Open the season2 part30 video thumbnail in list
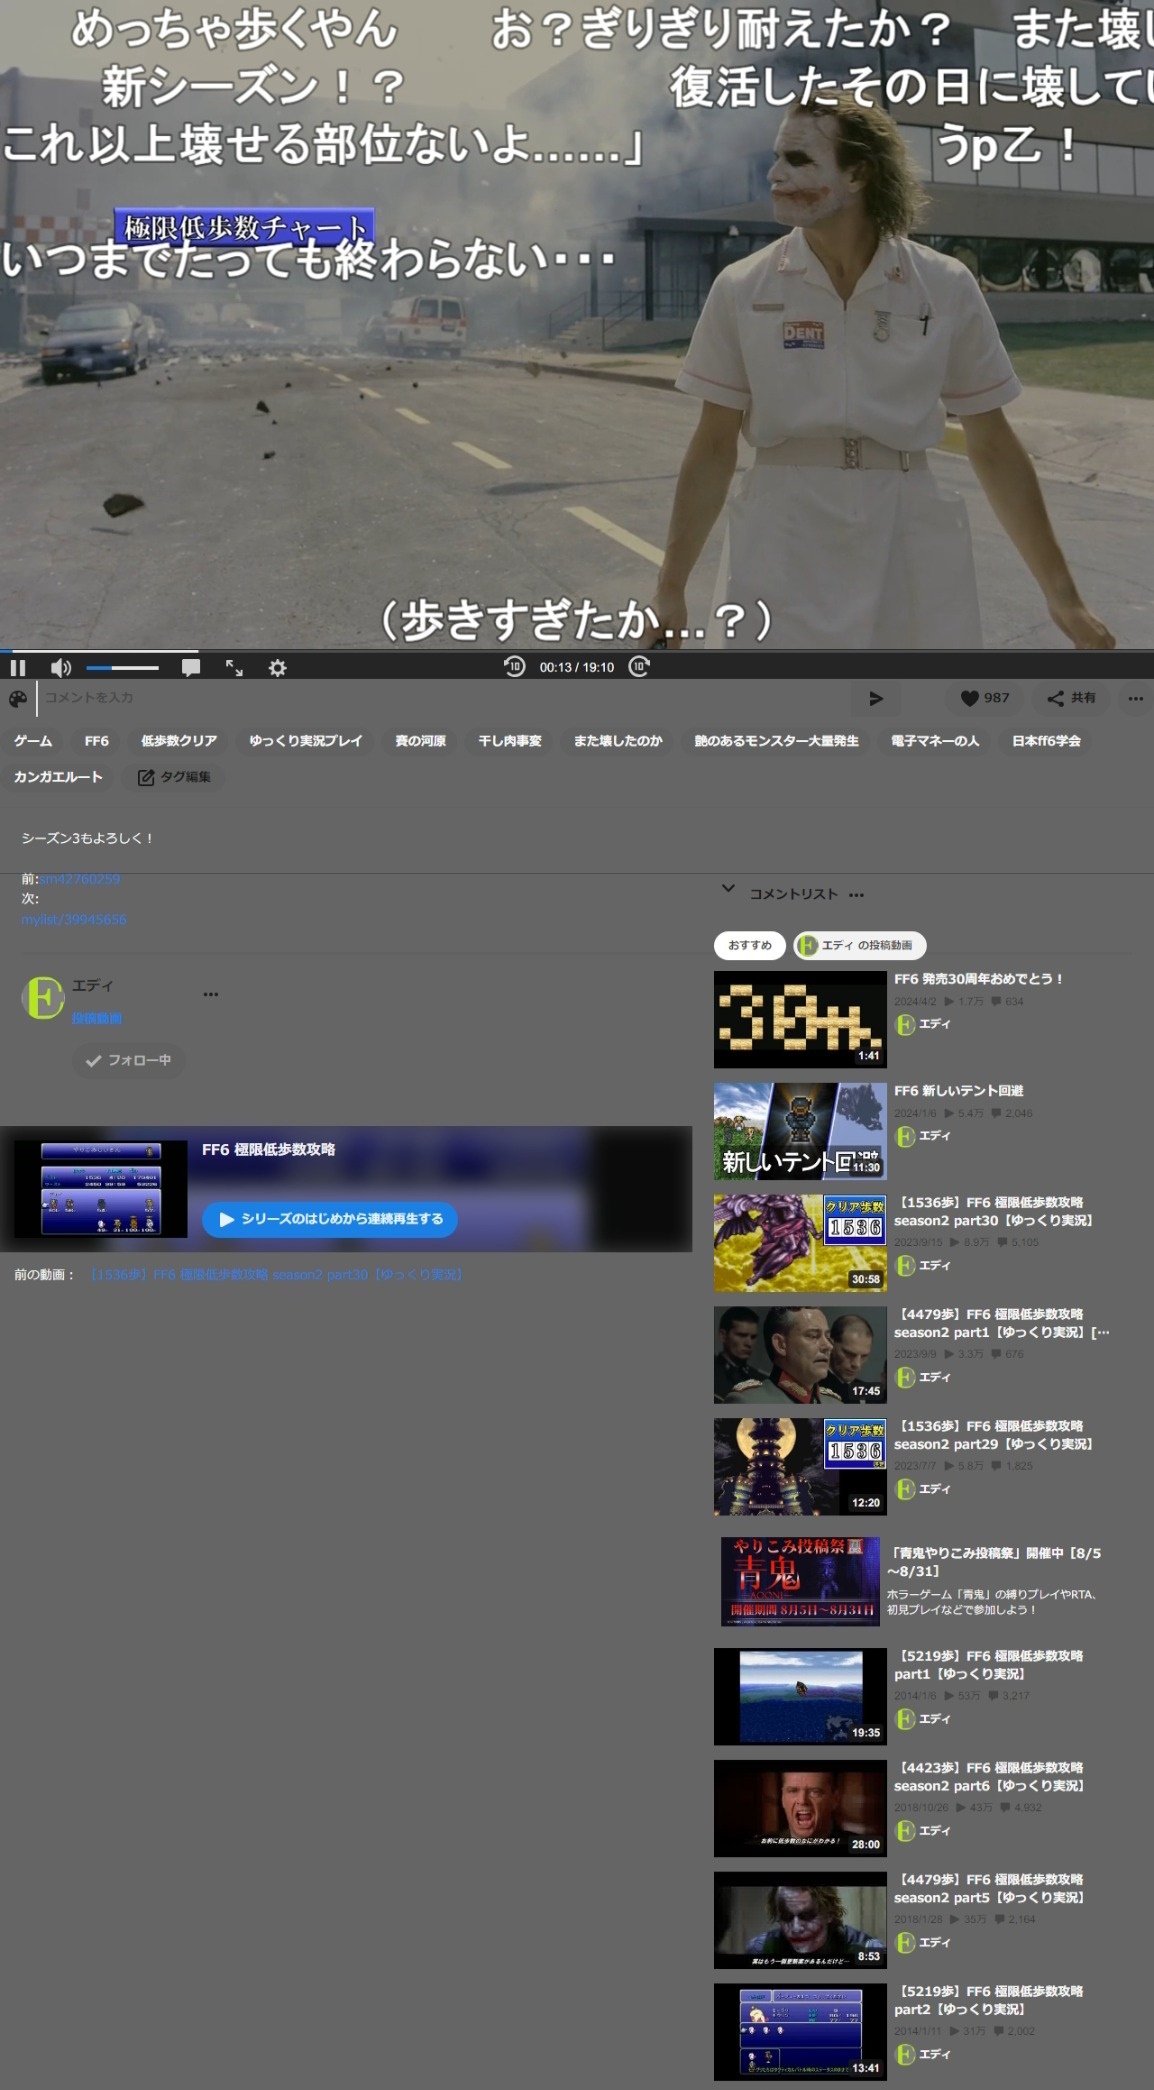Image resolution: width=1154 pixels, height=2090 pixels. tap(800, 1243)
